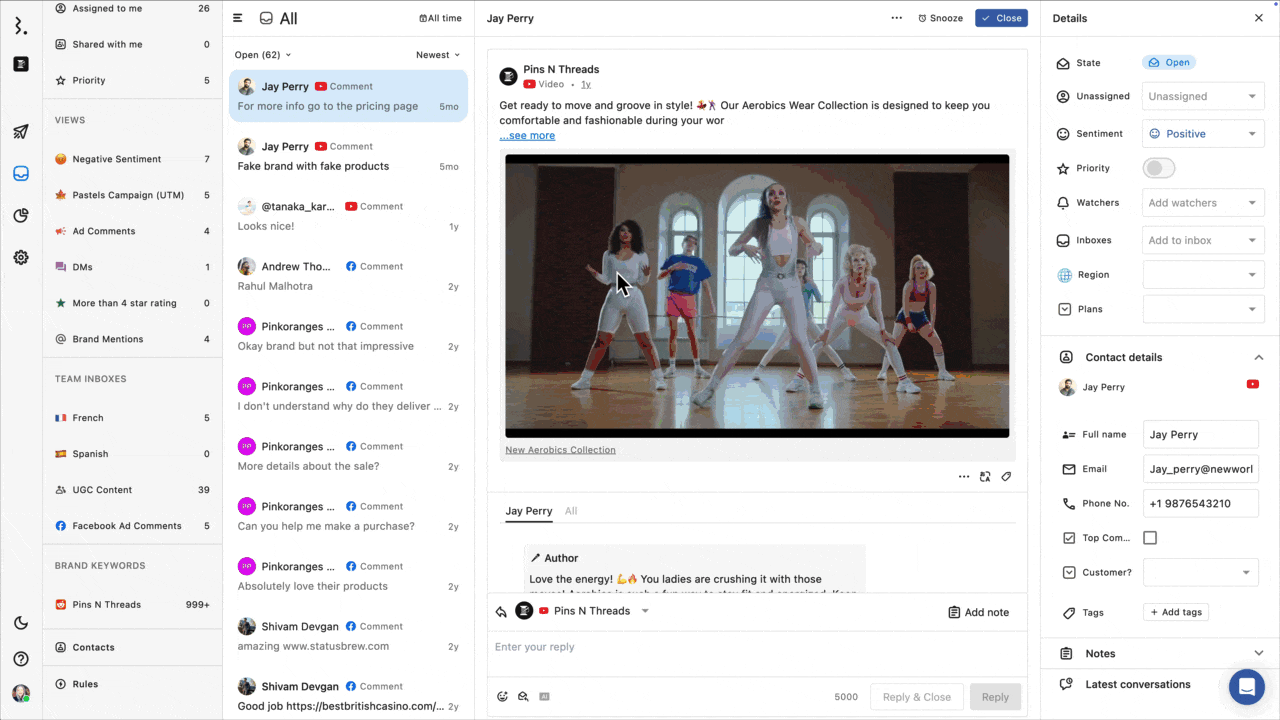This screenshot has width=1280, height=720.
Task: Collapse the Contact details section
Action: (x=1259, y=357)
